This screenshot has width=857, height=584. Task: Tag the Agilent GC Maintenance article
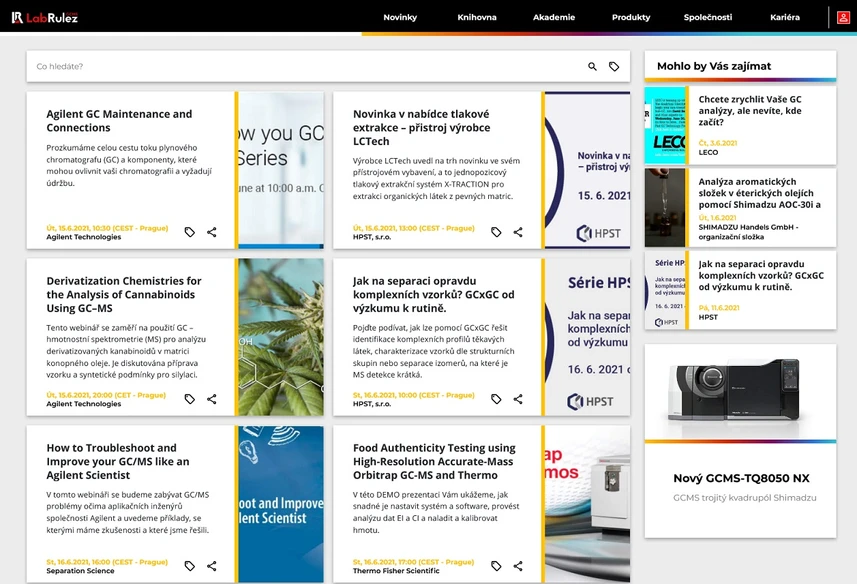pos(190,232)
